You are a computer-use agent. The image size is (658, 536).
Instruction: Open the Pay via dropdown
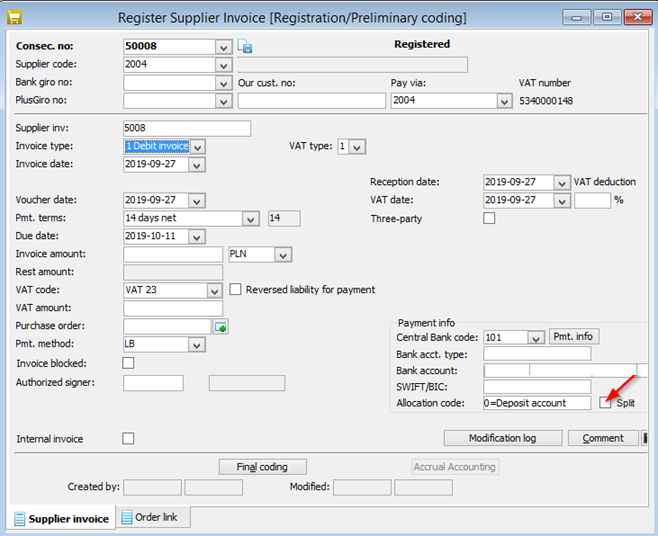[x=504, y=101]
